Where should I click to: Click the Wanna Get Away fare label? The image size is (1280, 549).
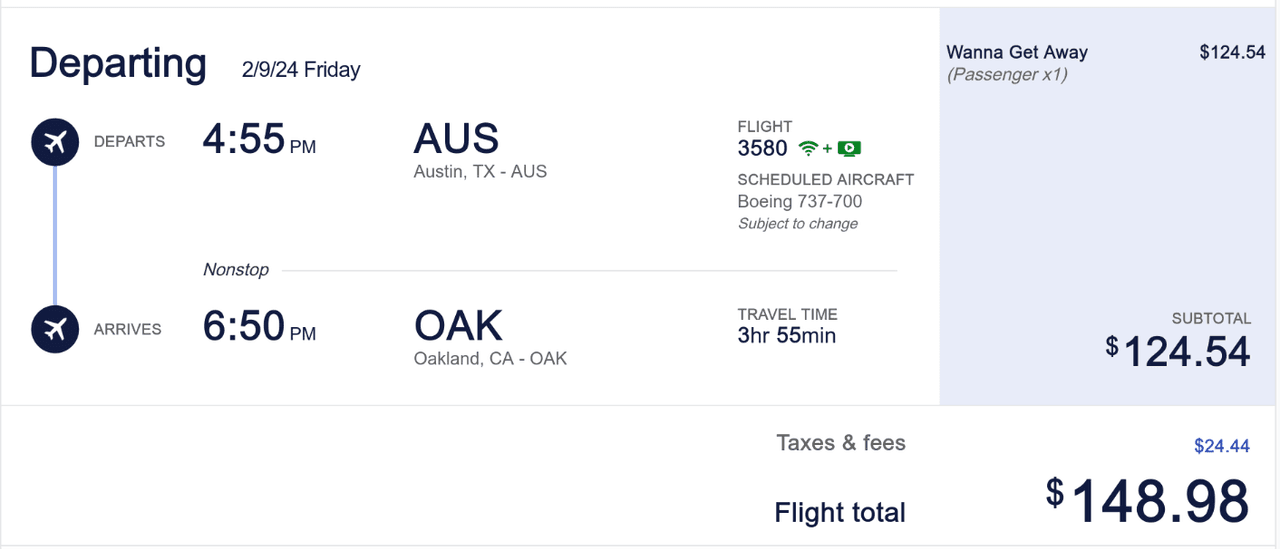click(x=1016, y=52)
